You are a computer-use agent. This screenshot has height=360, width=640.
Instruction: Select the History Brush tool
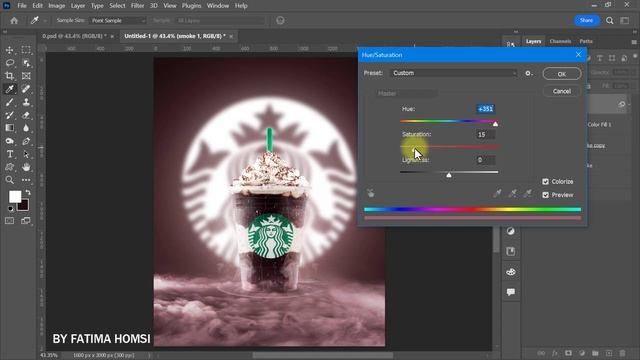coord(9,115)
